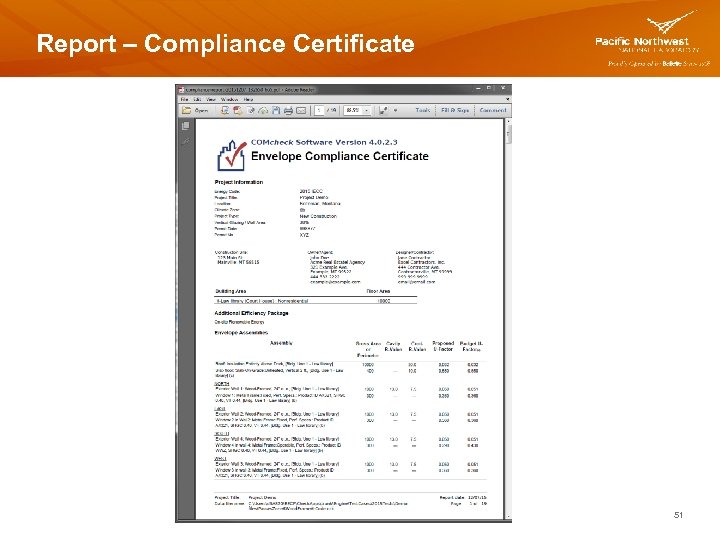Click the Print icon in Adobe Reader
Viewport: 720px width, 540px height.
pyautogui.click(x=288, y=111)
